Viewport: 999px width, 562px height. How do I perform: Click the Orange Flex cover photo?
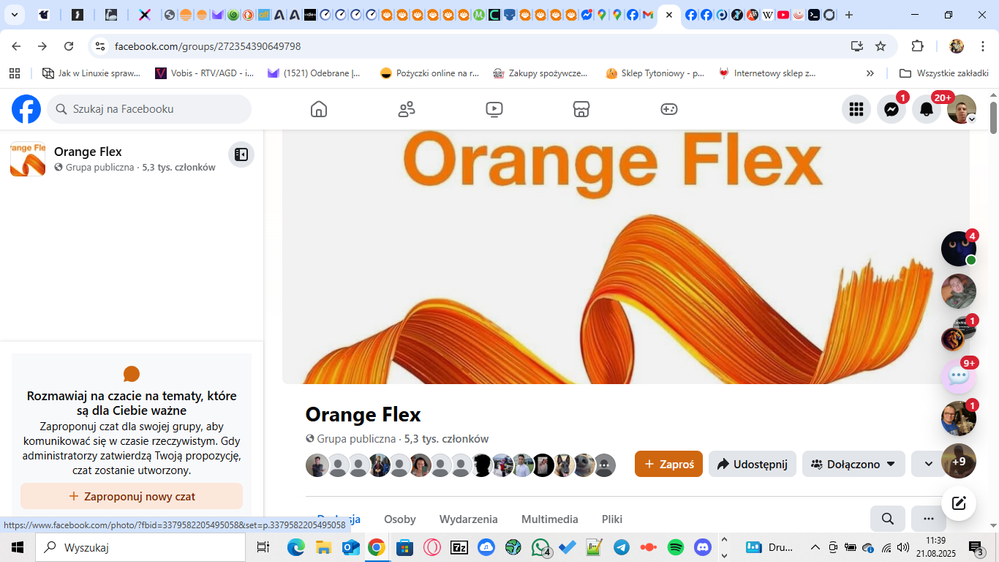point(626,257)
